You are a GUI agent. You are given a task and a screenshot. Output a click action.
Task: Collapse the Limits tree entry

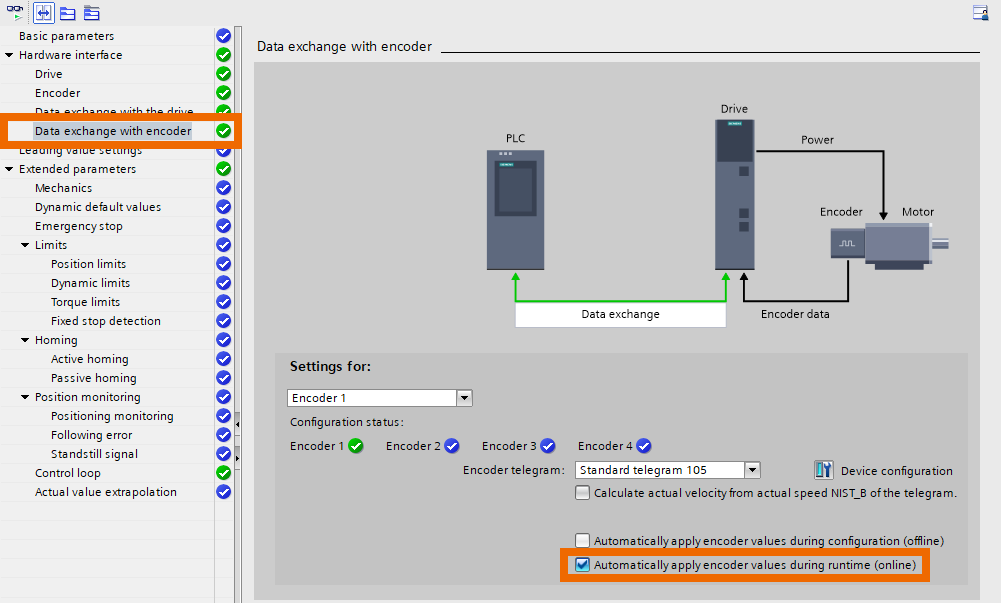click(24, 245)
